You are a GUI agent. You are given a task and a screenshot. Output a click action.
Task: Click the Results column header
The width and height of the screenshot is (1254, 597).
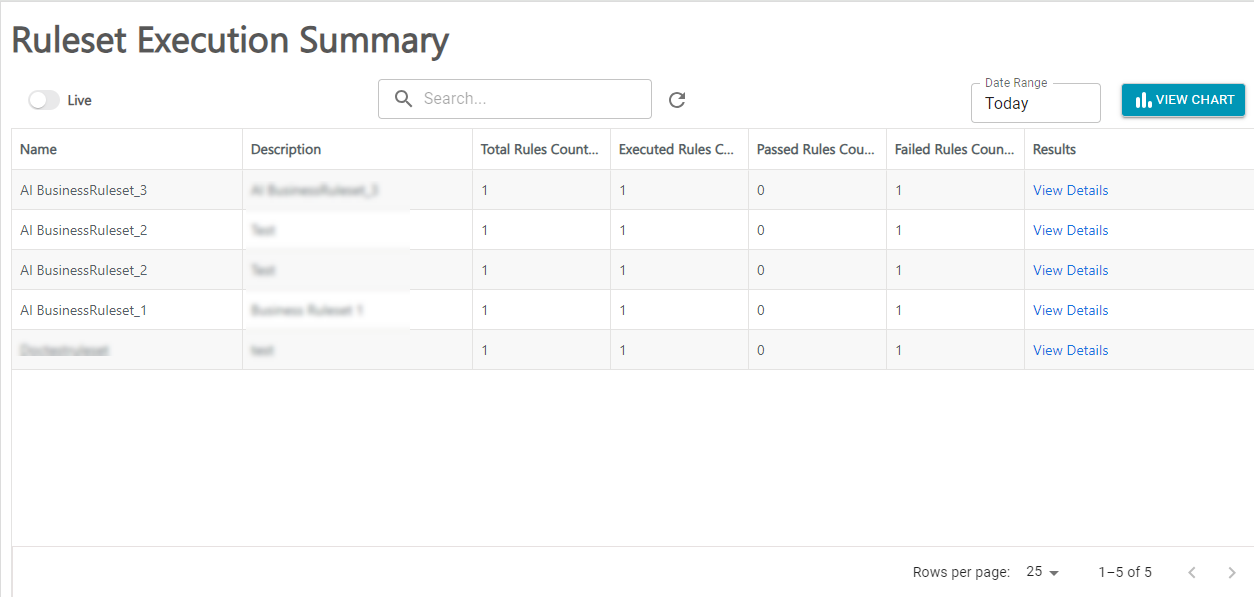1054,149
